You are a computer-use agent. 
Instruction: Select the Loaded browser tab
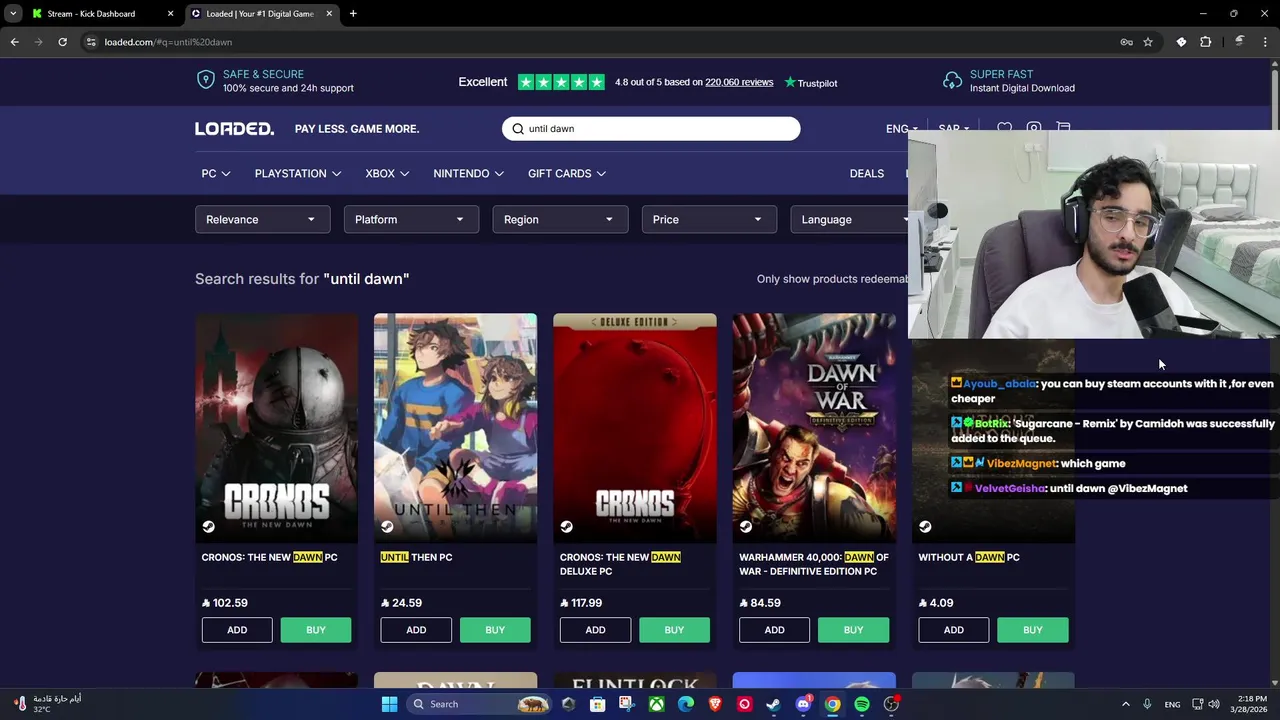pos(260,14)
